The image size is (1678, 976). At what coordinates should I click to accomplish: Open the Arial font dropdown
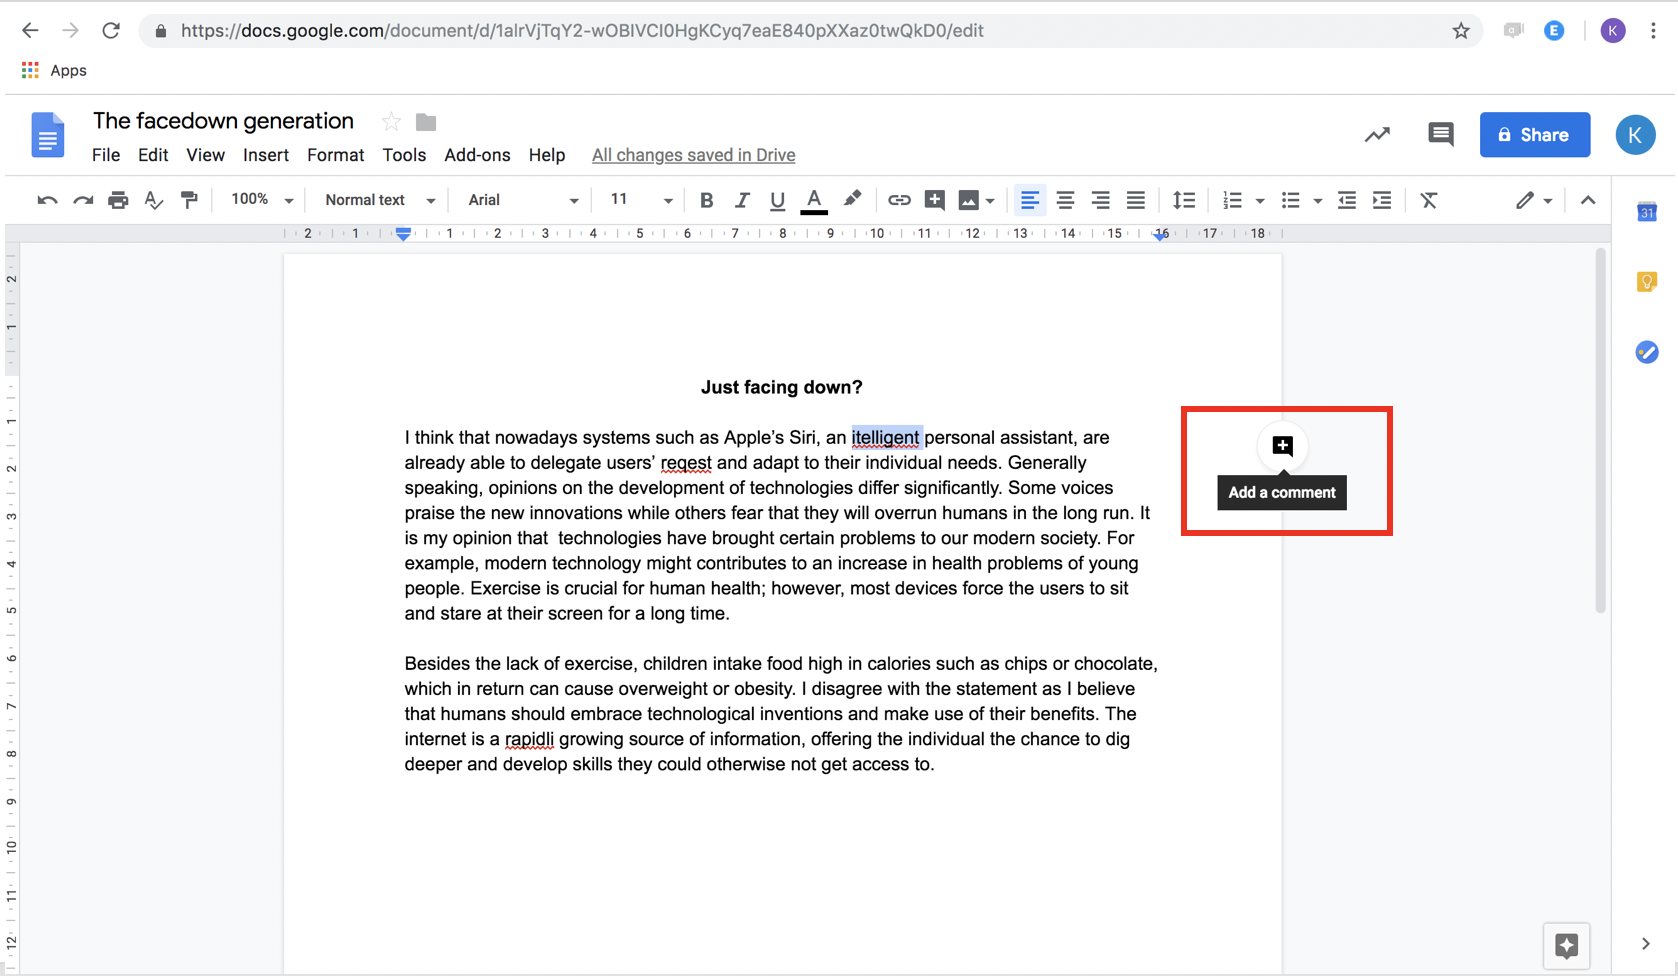pos(522,200)
